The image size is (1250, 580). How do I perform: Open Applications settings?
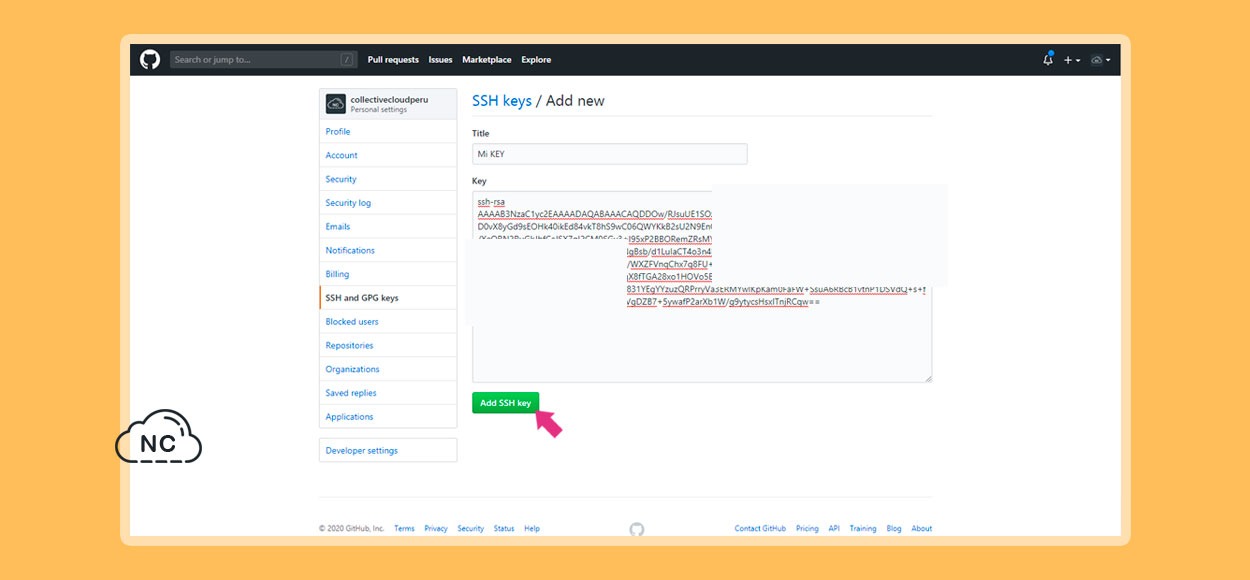[x=388, y=417]
